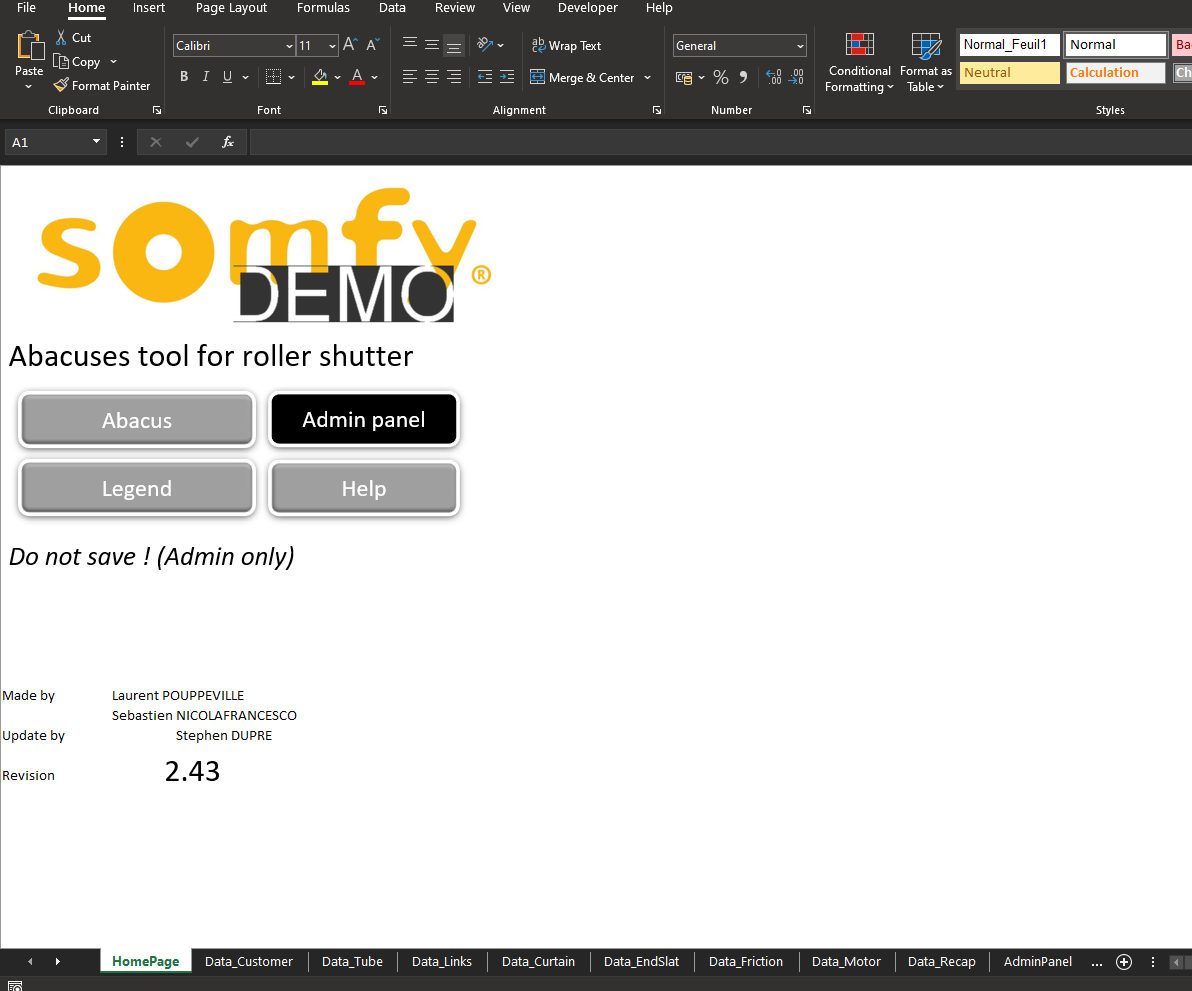Select the Data_Motor sheet tab
This screenshot has height=991, width=1192.
click(846, 961)
